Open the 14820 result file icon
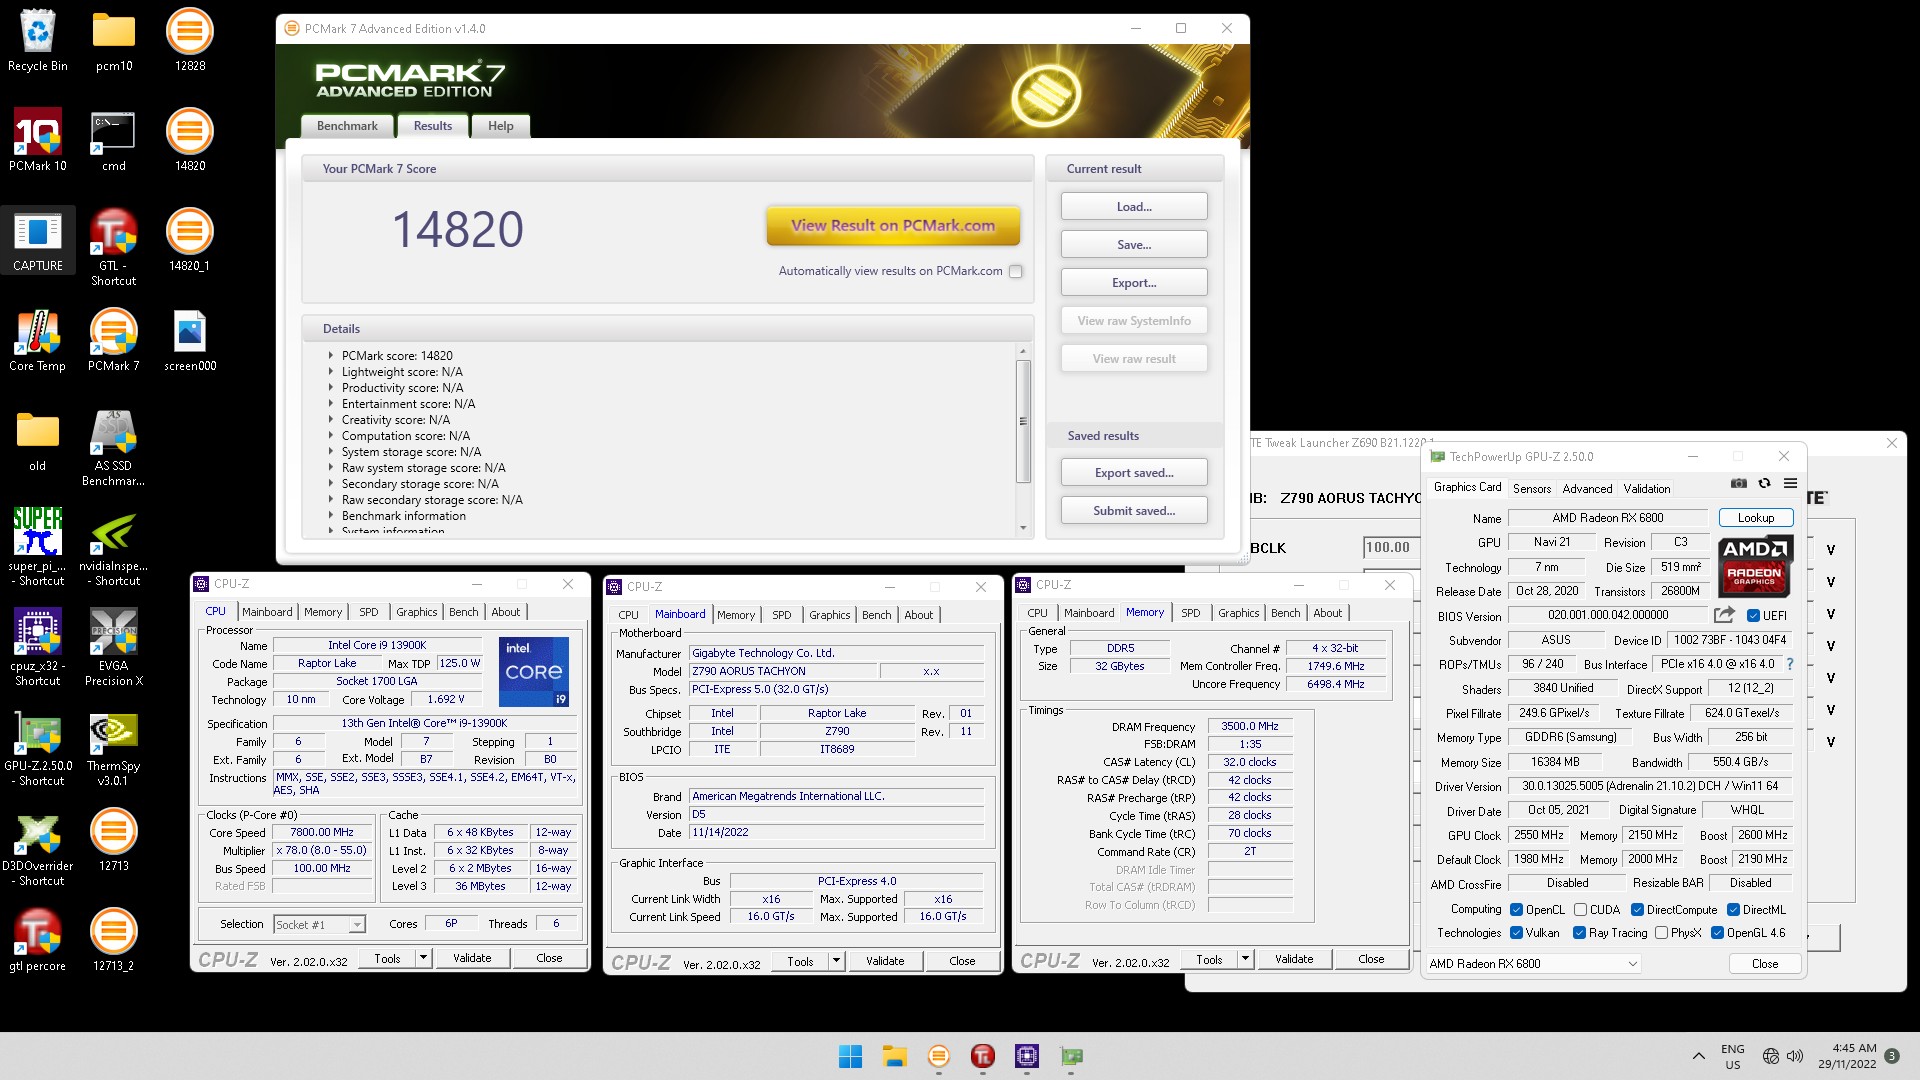The image size is (1920, 1080). point(190,140)
